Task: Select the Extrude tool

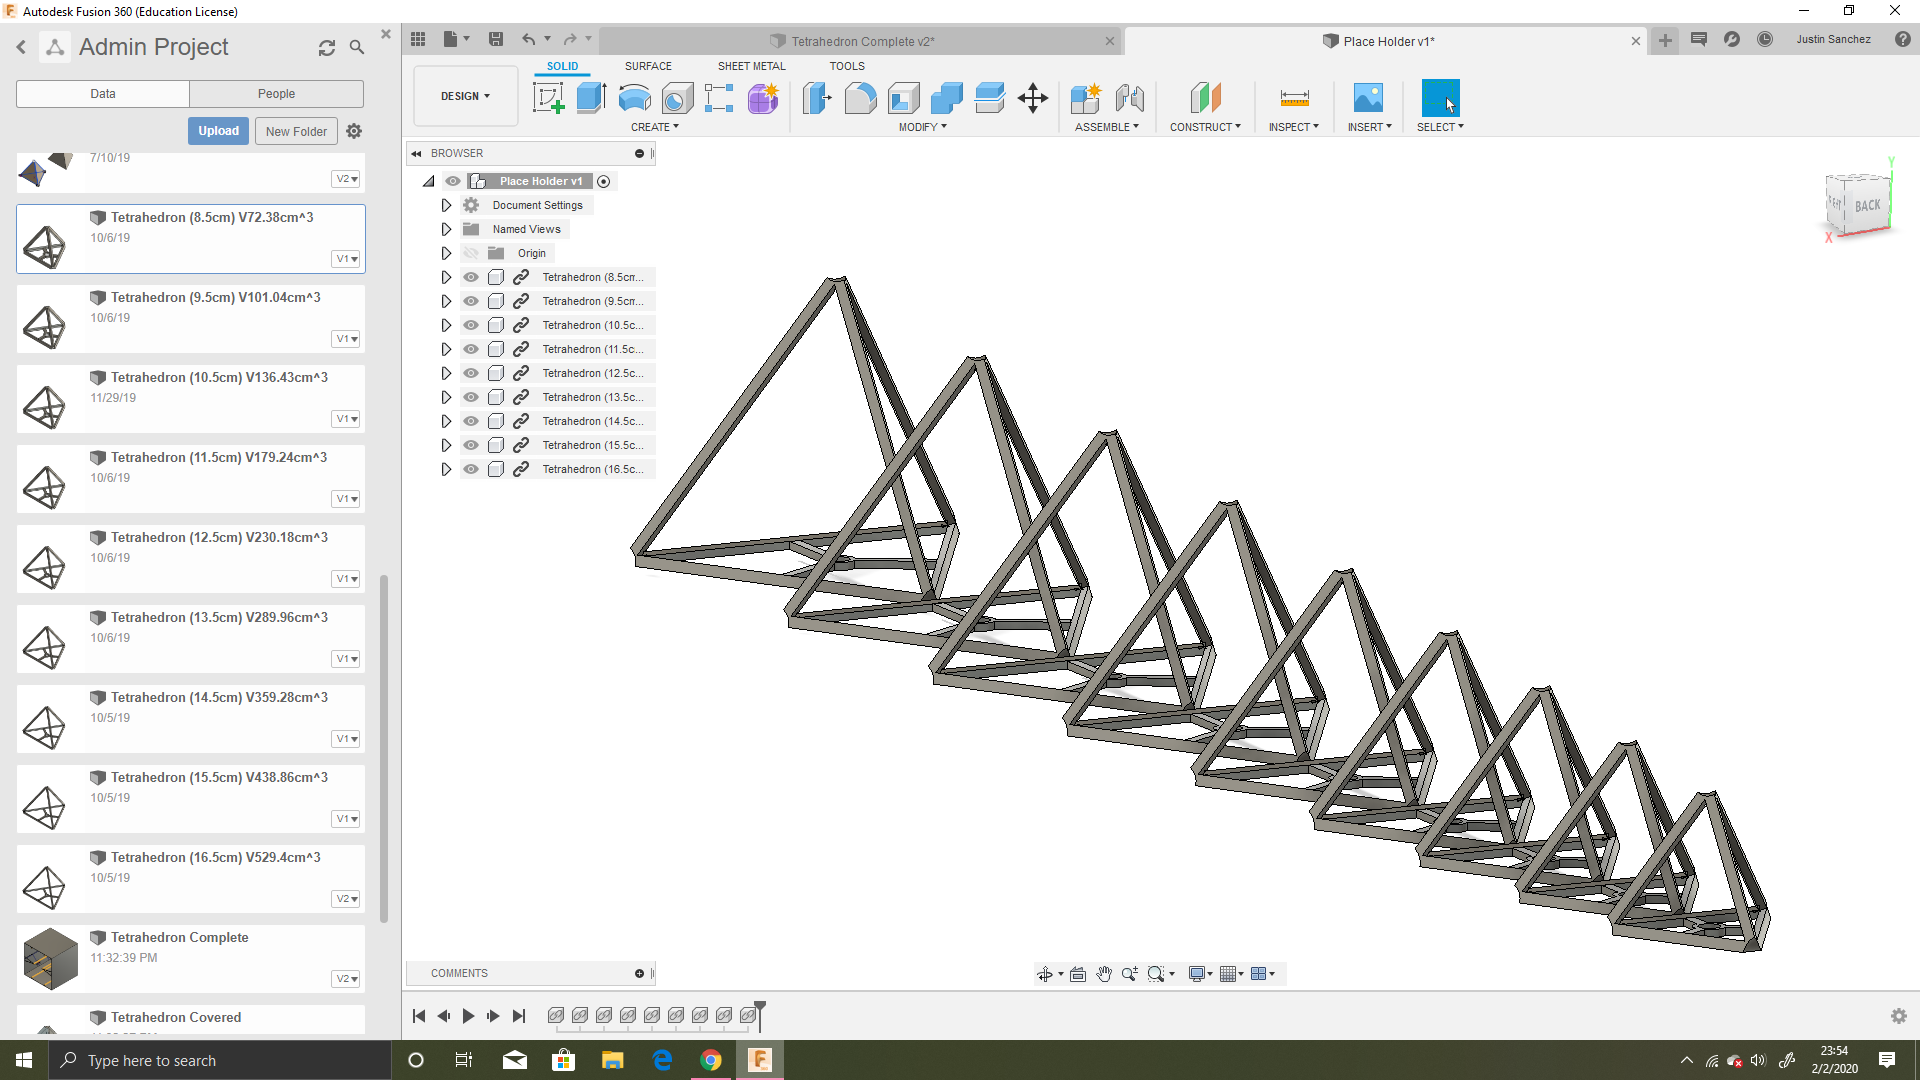Action: click(x=592, y=98)
